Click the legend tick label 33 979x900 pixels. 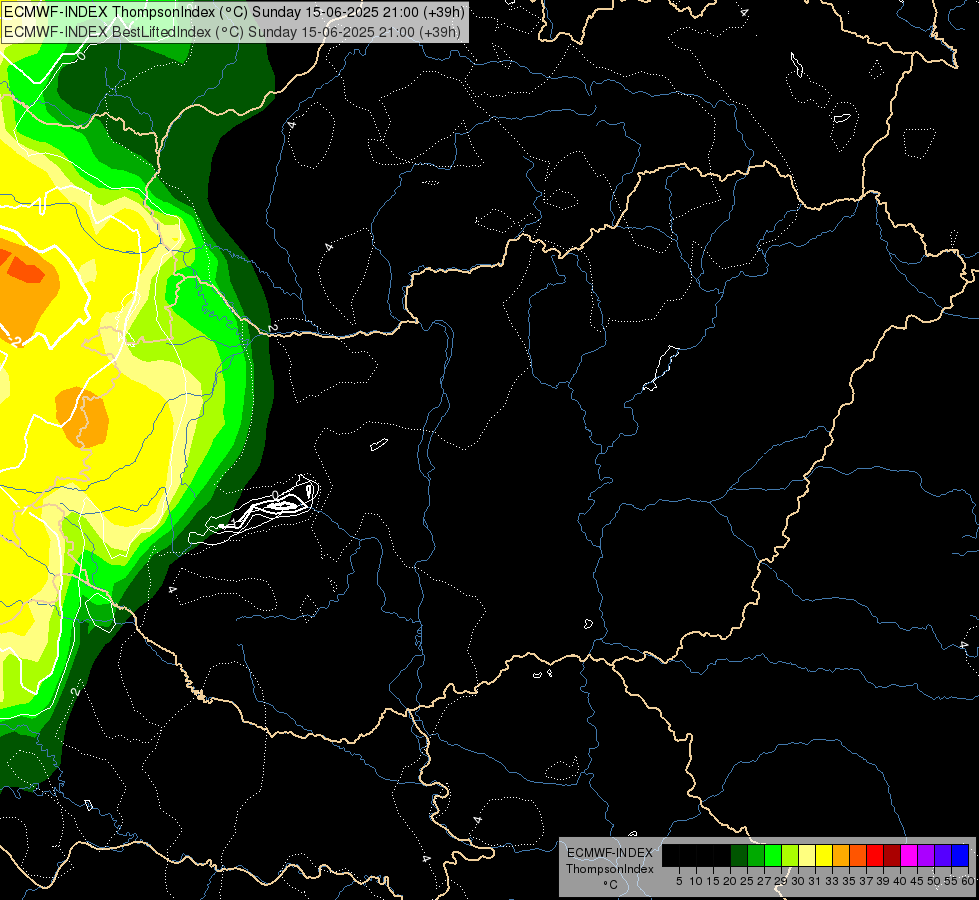tap(832, 881)
